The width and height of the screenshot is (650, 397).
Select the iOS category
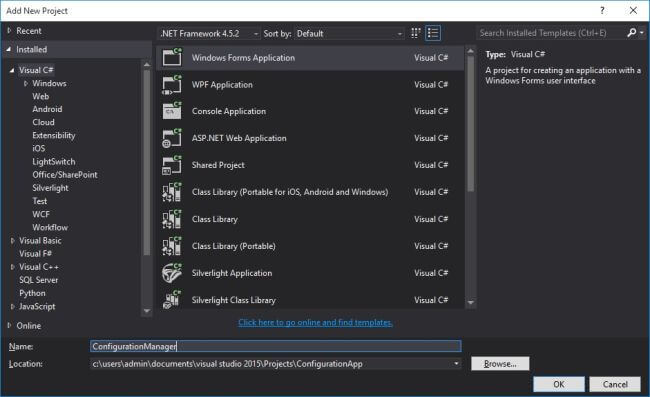39,148
